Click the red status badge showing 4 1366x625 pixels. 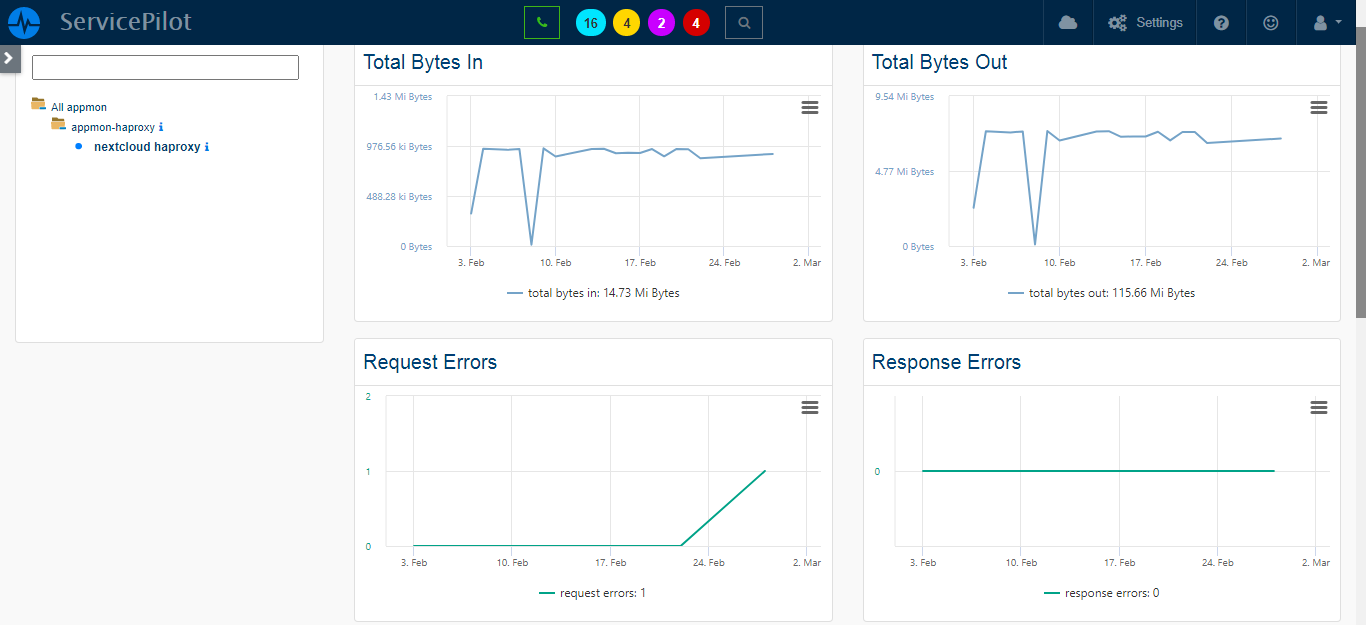[x=696, y=22]
